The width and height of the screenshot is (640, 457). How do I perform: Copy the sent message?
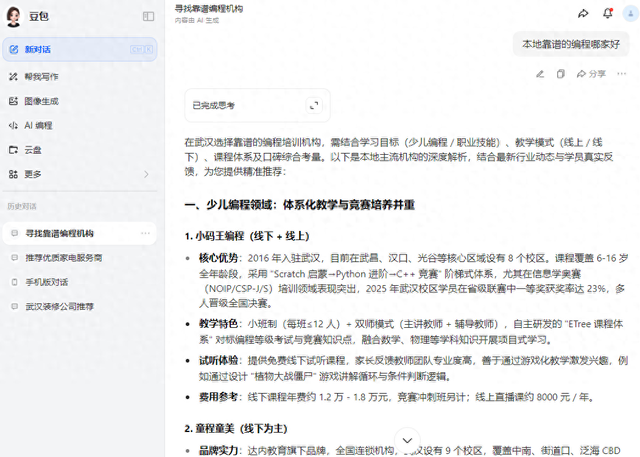pyautogui.click(x=560, y=74)
